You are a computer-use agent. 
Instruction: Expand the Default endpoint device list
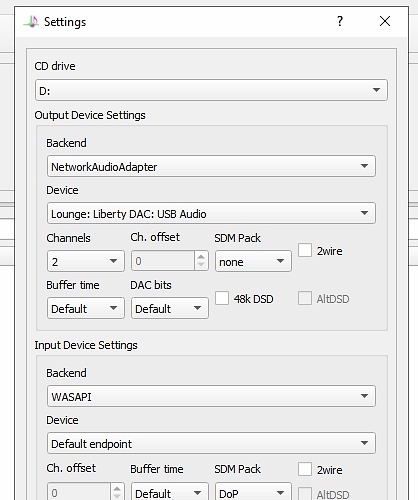(211, 443)
